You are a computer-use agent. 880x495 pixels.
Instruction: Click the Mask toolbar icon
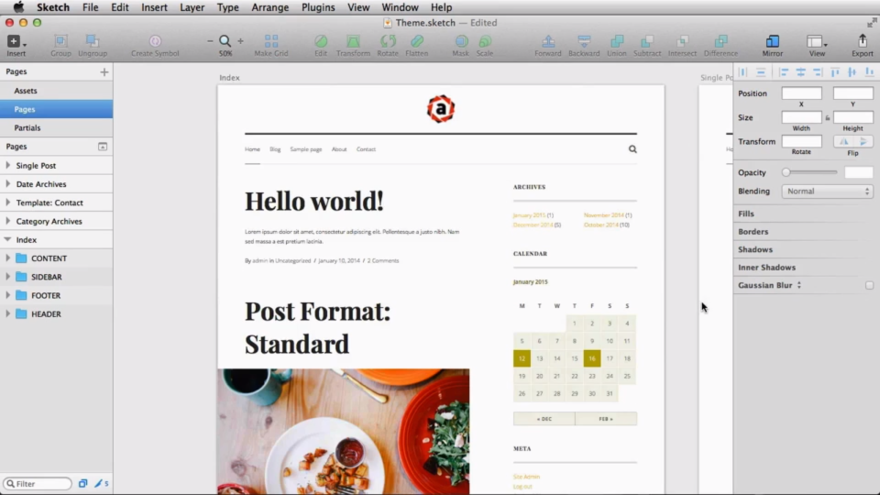tap(461, 44)
